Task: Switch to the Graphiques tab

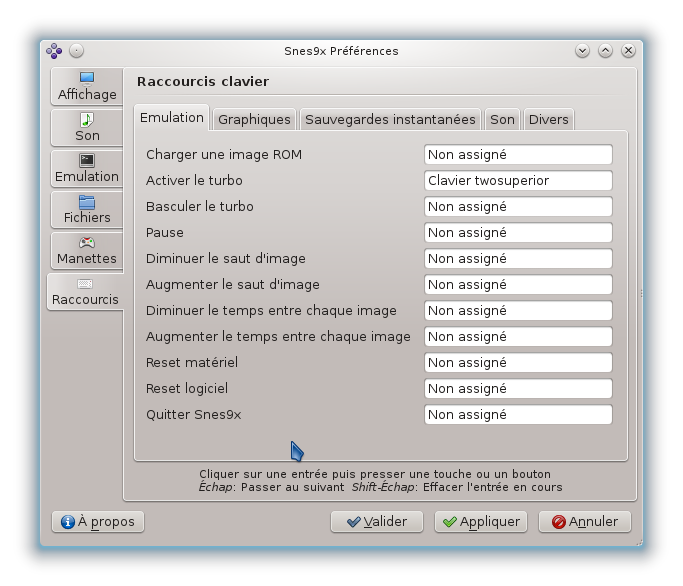Action: tap(254, 119)
